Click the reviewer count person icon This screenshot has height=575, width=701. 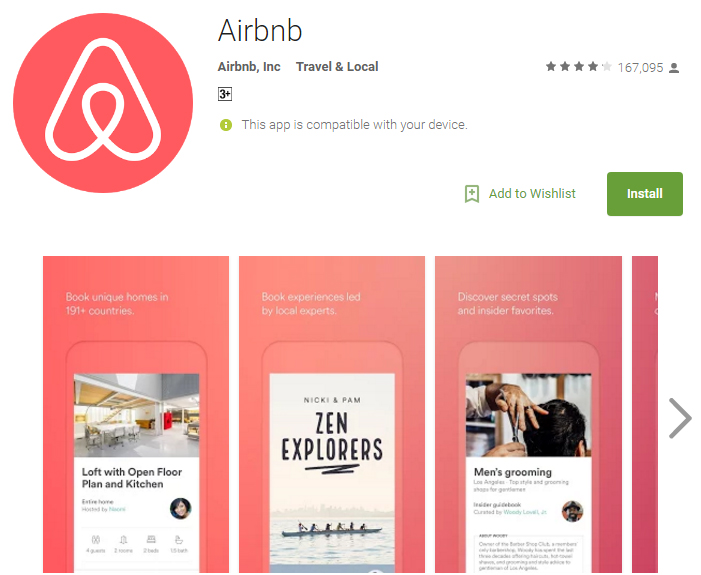[674, 68]
